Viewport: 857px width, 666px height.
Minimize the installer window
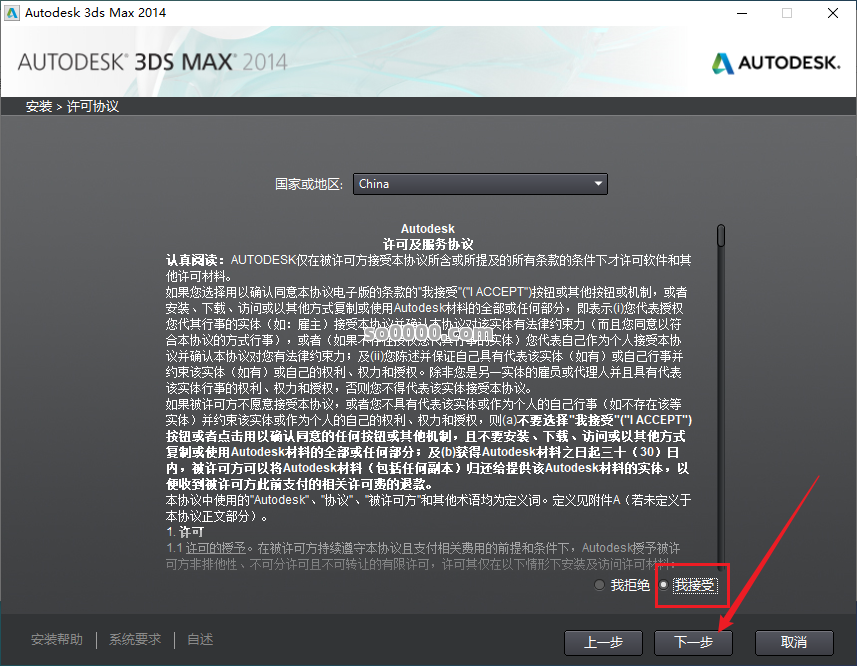(741, 13)
